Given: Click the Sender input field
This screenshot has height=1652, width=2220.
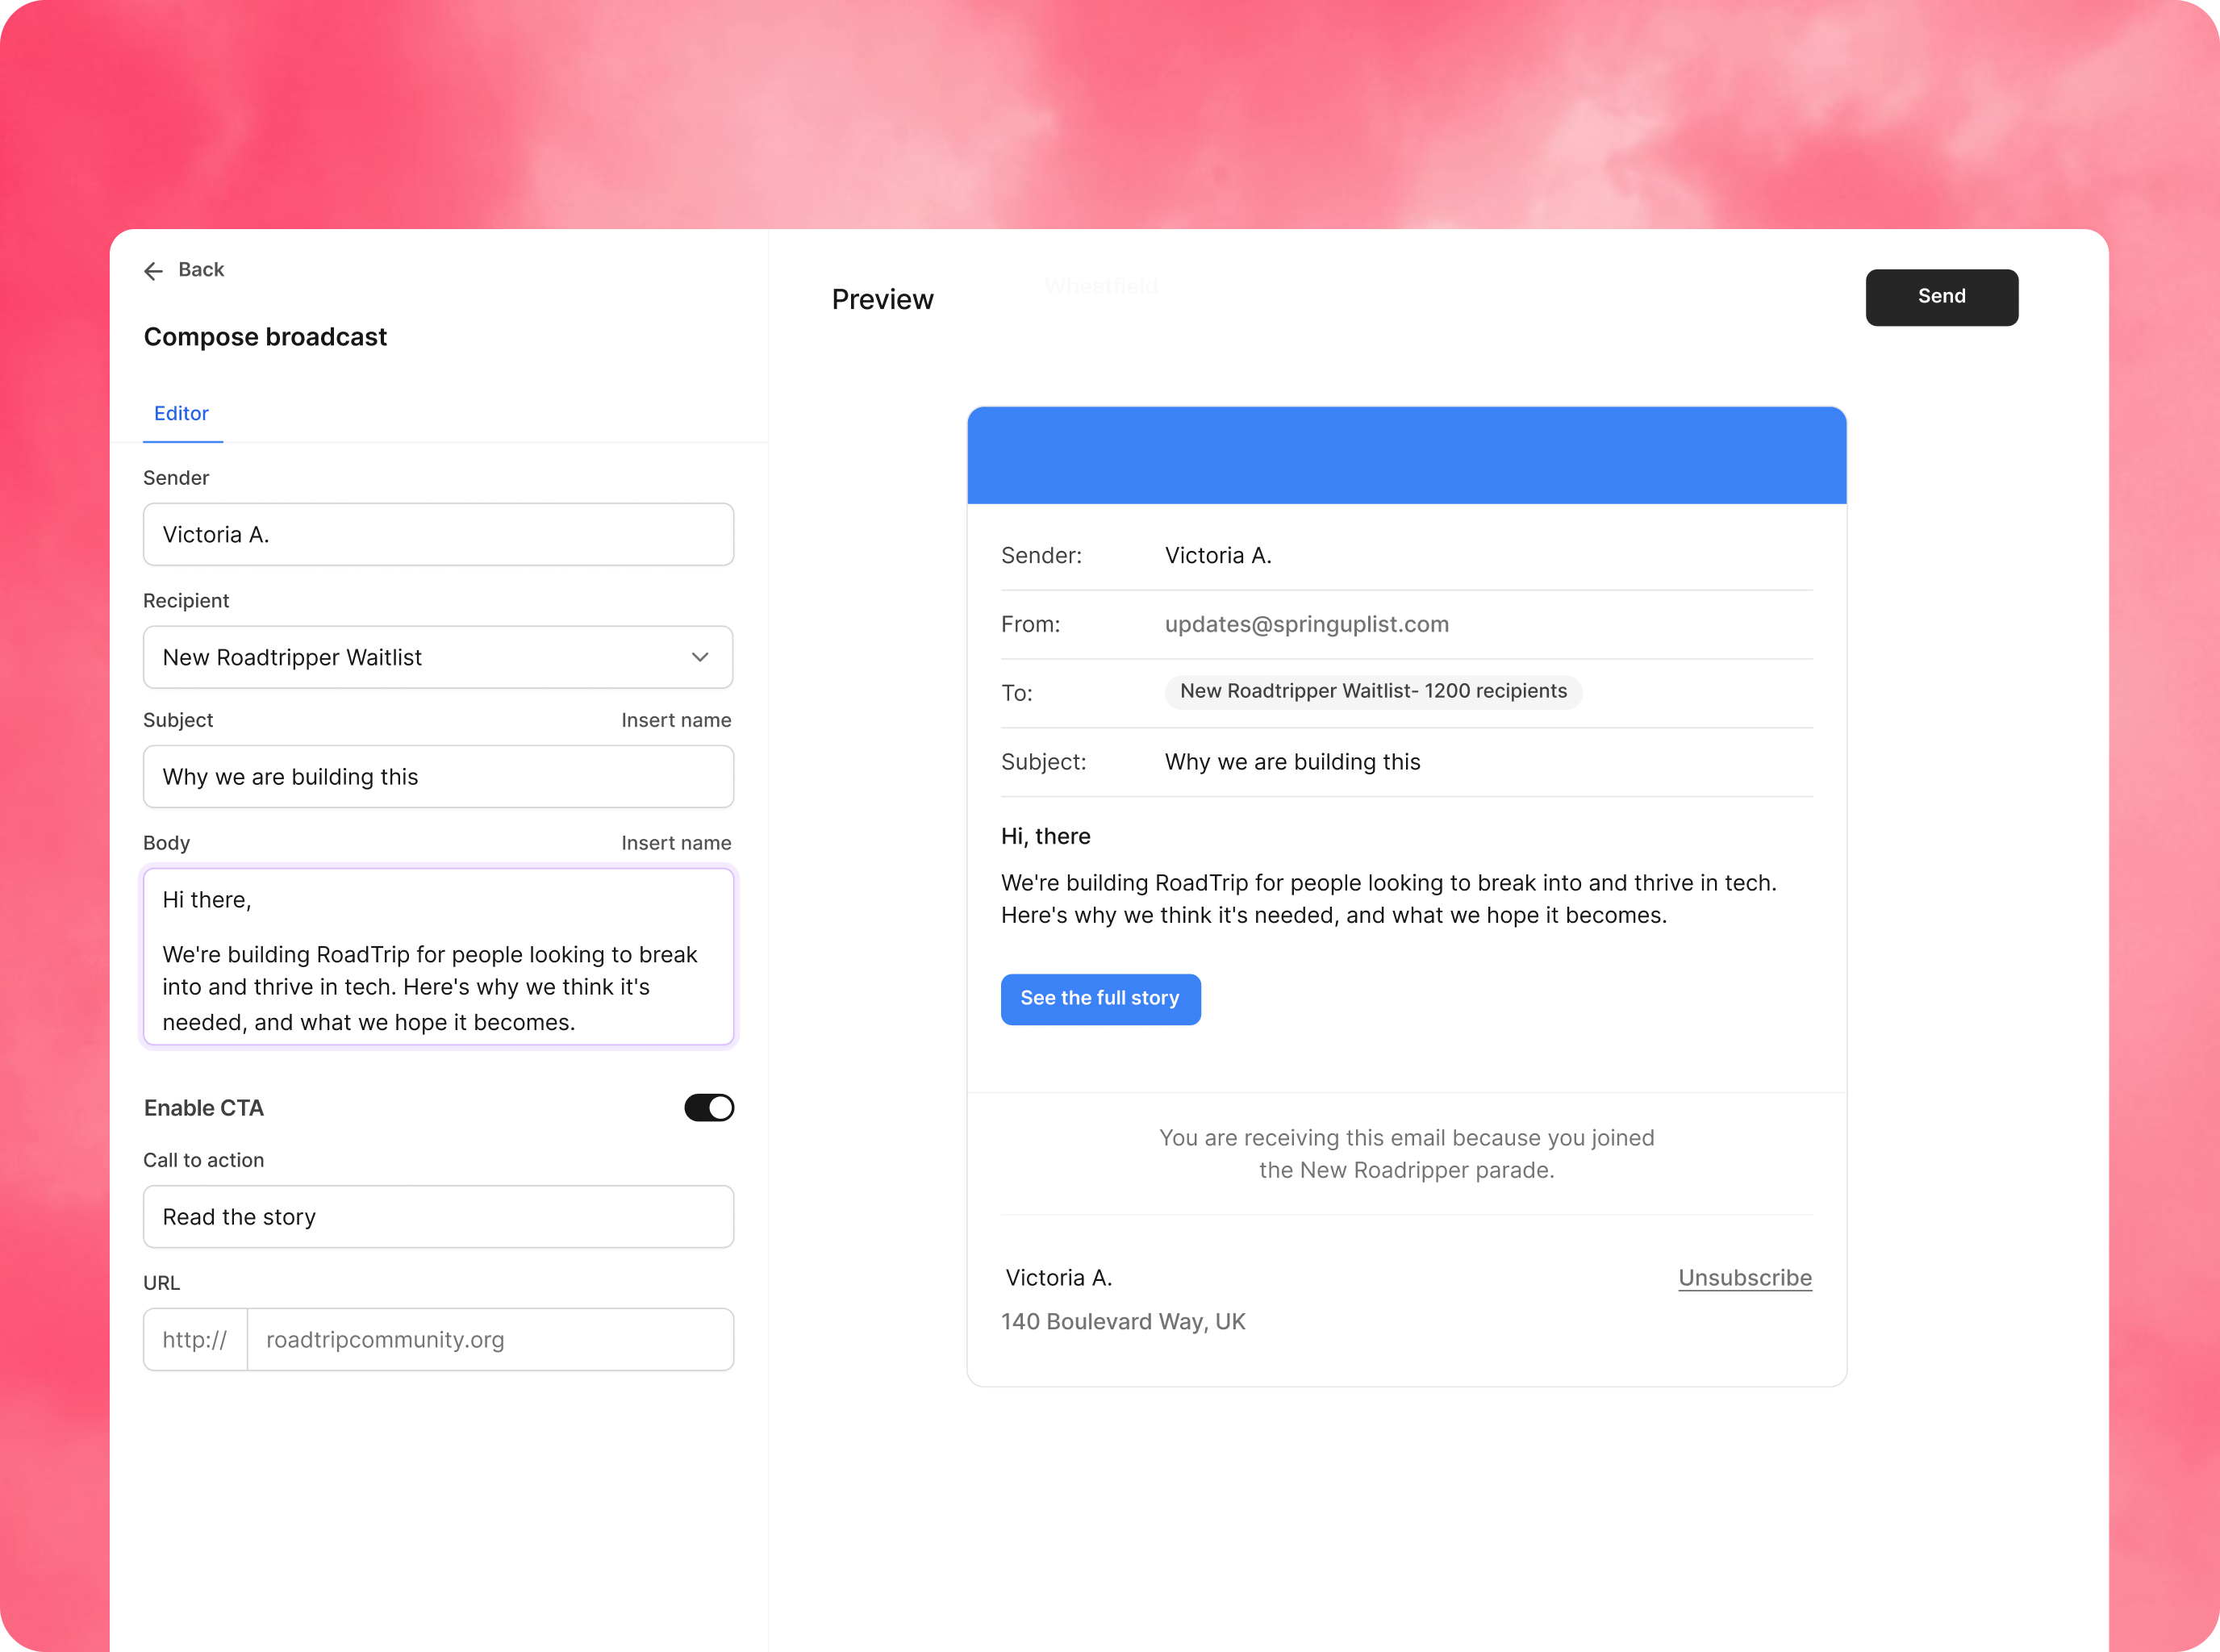Looking at the screenshot, I should pos(438,535).
